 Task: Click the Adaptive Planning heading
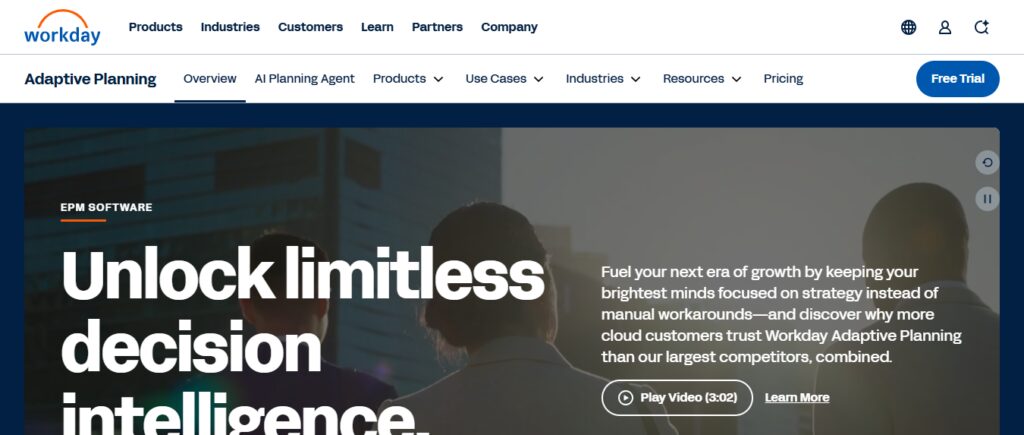[x=90, y=79]
